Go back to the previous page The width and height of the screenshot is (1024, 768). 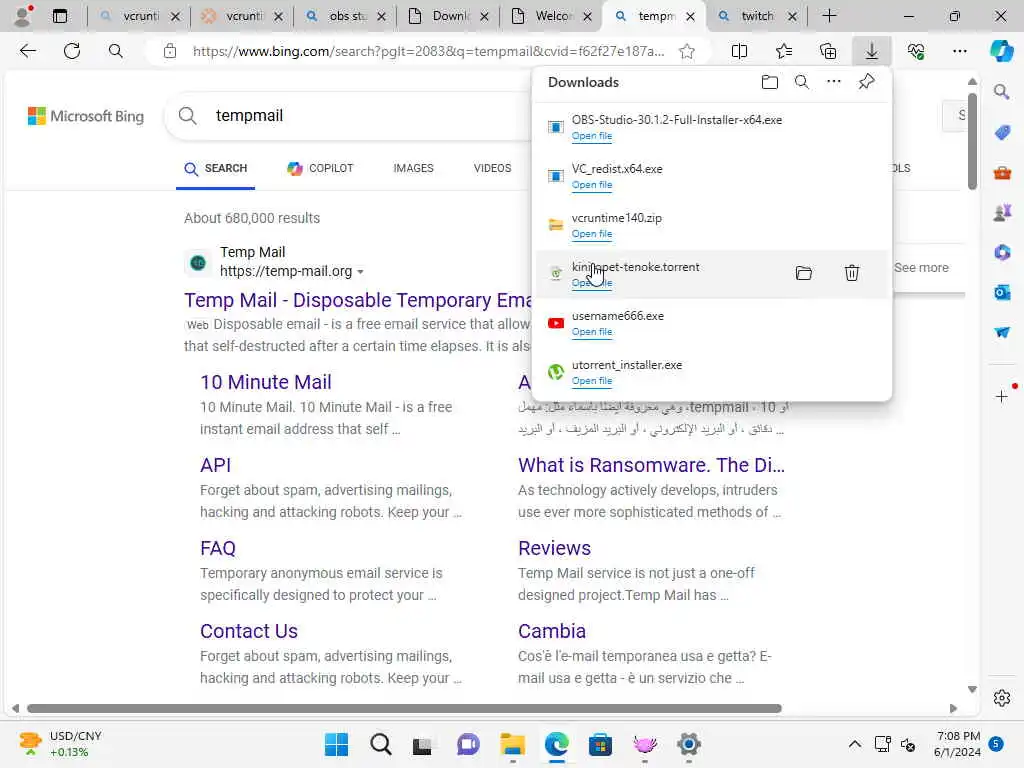tap(27, 51)
